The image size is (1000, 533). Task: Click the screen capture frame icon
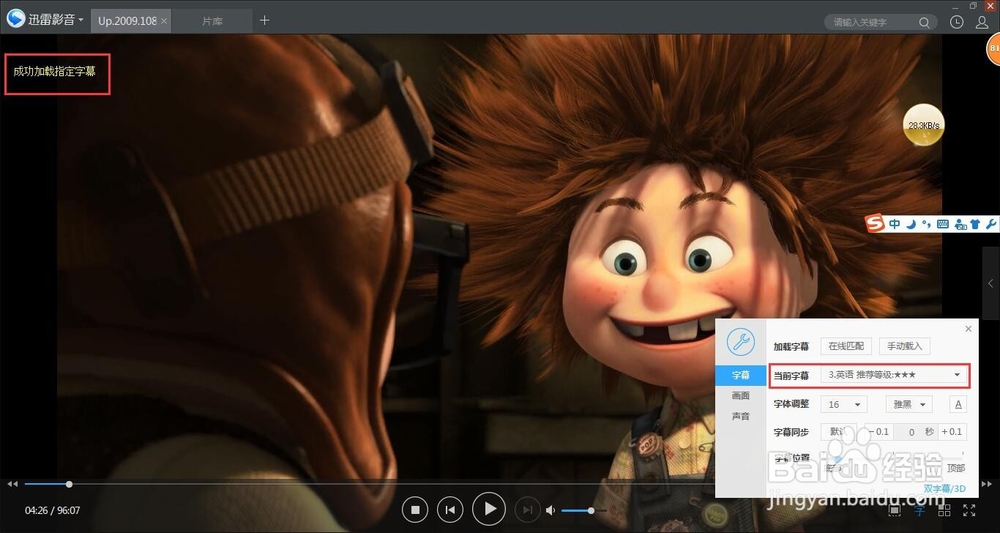pyautogui.click(x=894, y=510)
